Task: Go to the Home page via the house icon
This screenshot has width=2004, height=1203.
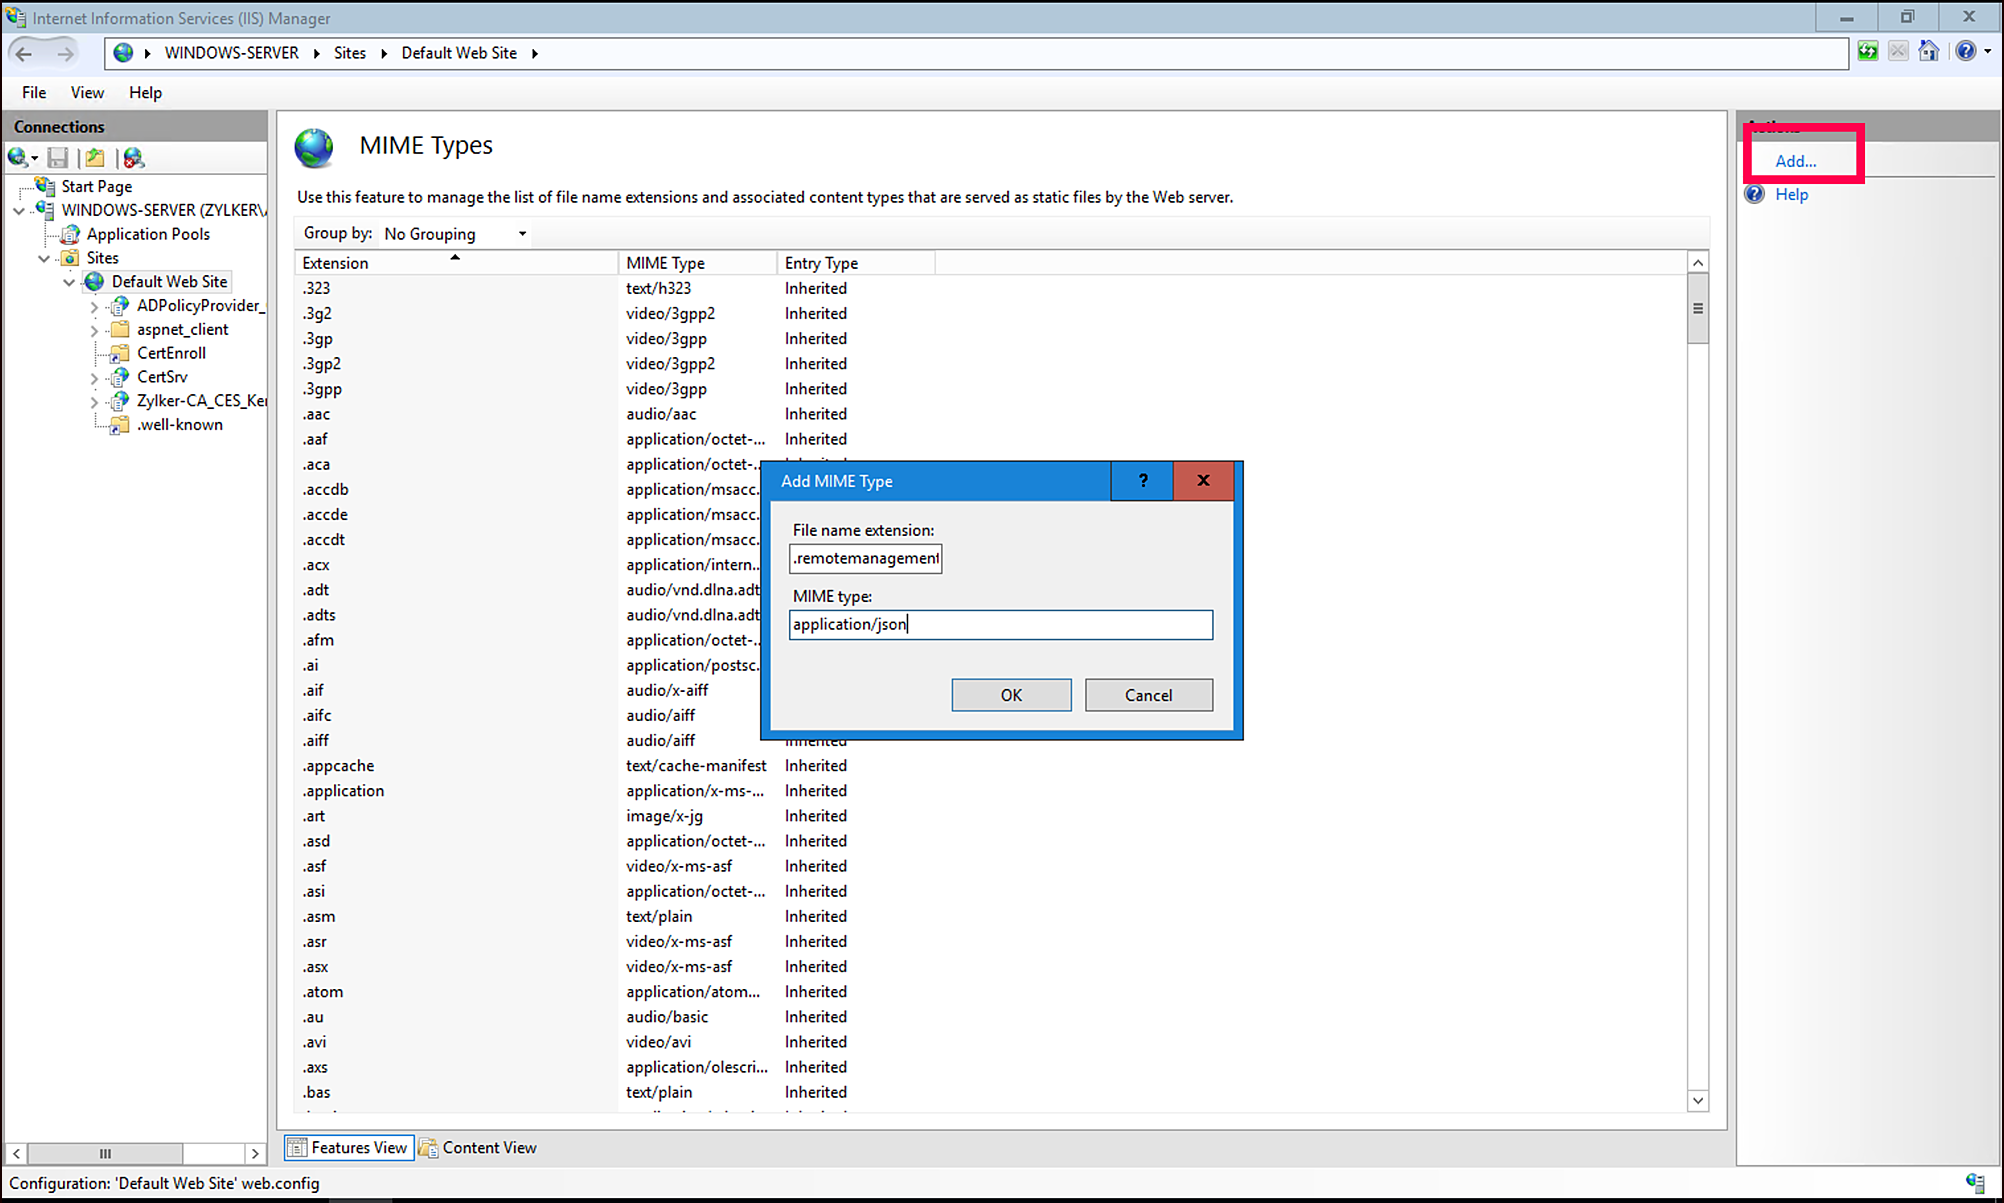Action: [1929, 51]
